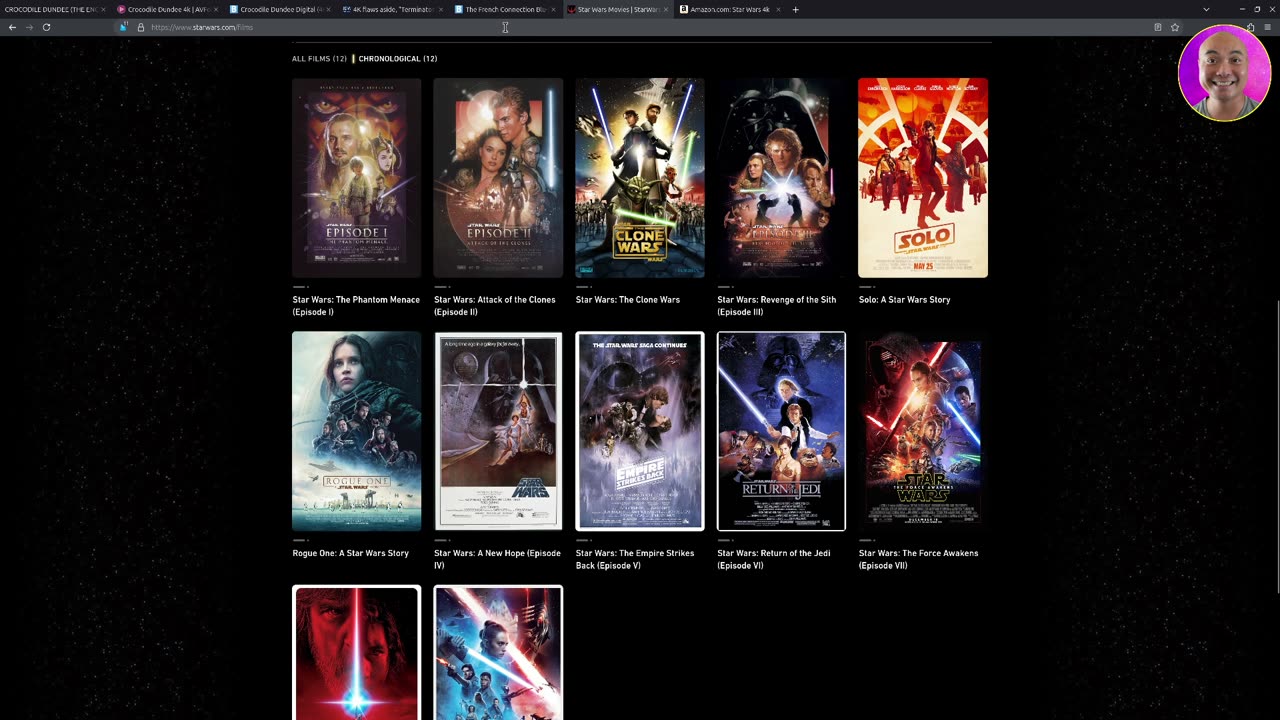Select the ALL FILMS (12) filter

319,59
